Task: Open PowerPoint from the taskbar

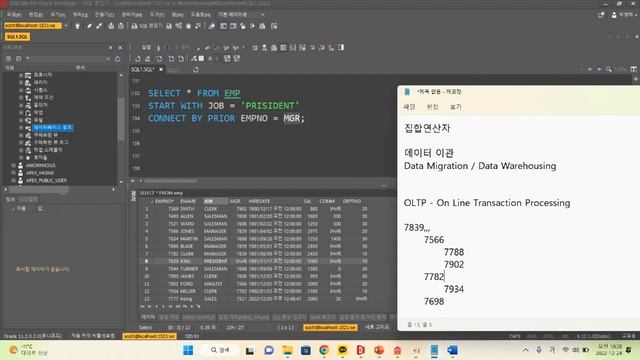Action: pyautogui.click(x=379, y=350)
